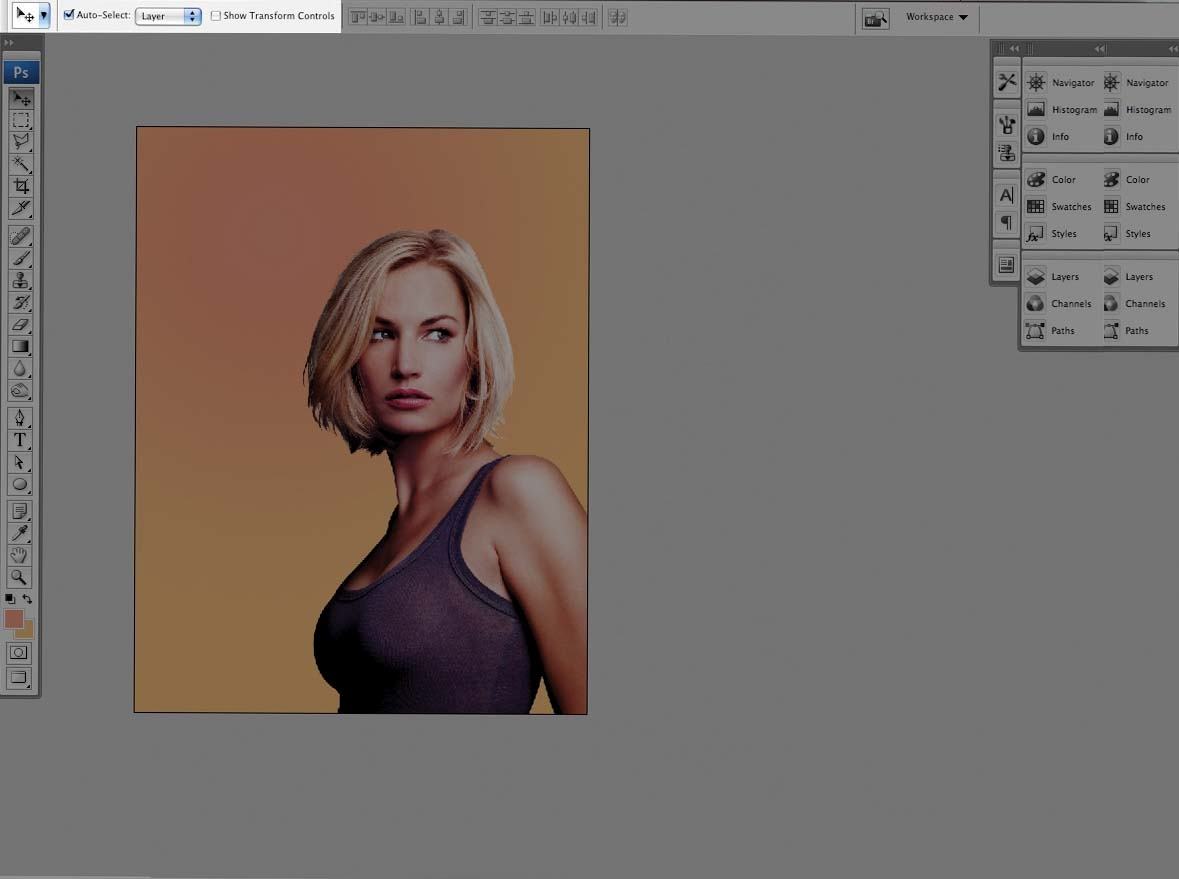Choose the Brush tool
The width and height of the screenshot is (1179, 879).
pyautogui.click(x=20, y=259)
